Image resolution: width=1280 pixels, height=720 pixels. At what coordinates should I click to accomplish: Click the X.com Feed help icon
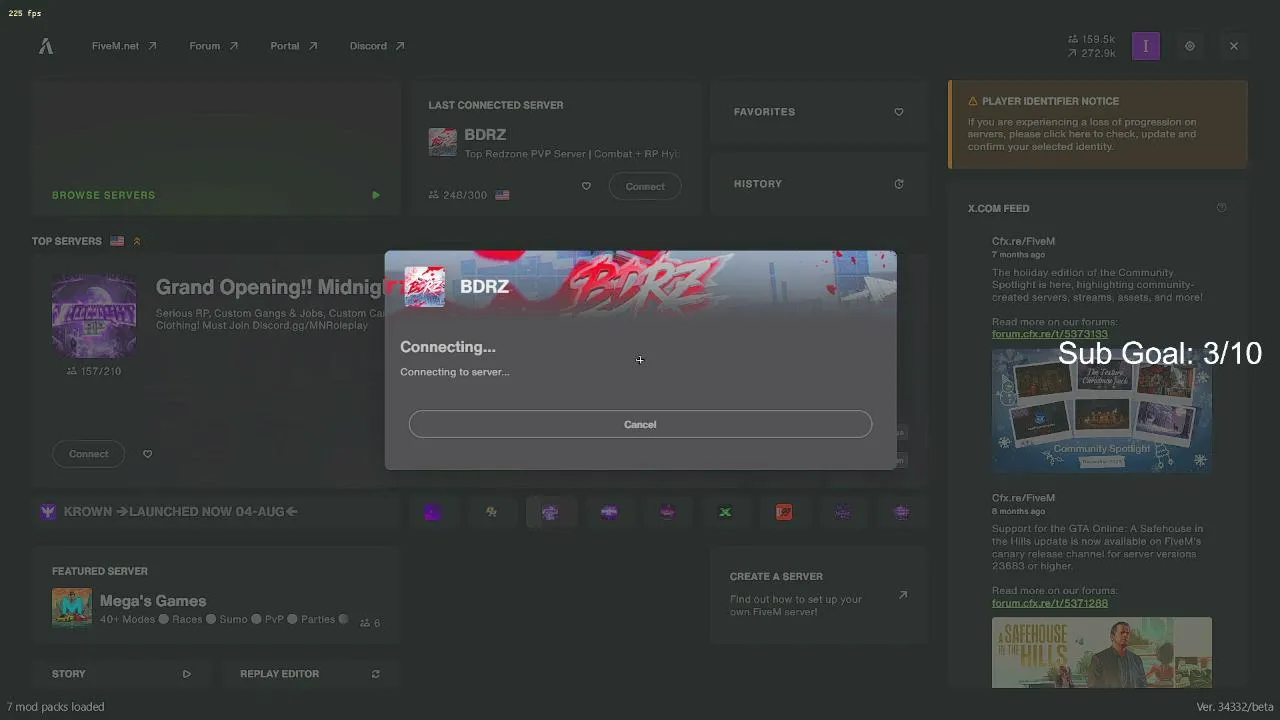click(1221, 208)
